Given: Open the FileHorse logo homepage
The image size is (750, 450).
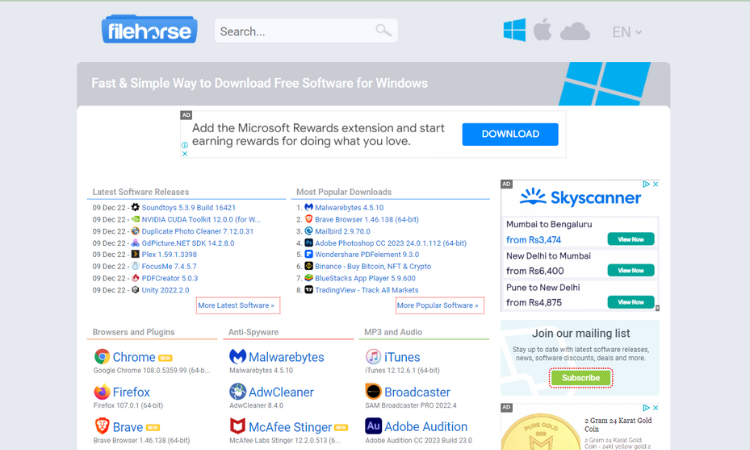Looking at the screenshot, I should point(149,30).
